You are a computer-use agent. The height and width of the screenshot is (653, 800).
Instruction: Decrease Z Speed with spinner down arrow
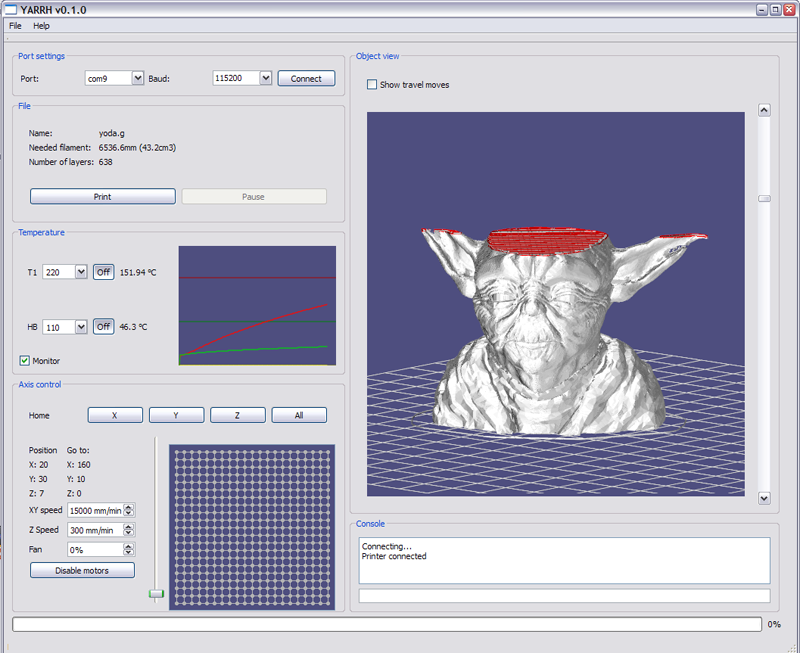pos(129,533)
